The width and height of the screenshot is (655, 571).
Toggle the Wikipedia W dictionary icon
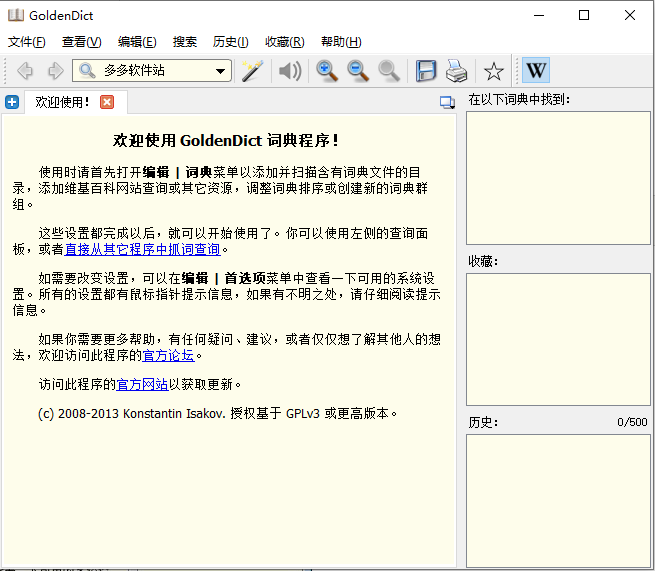(536, 70)
